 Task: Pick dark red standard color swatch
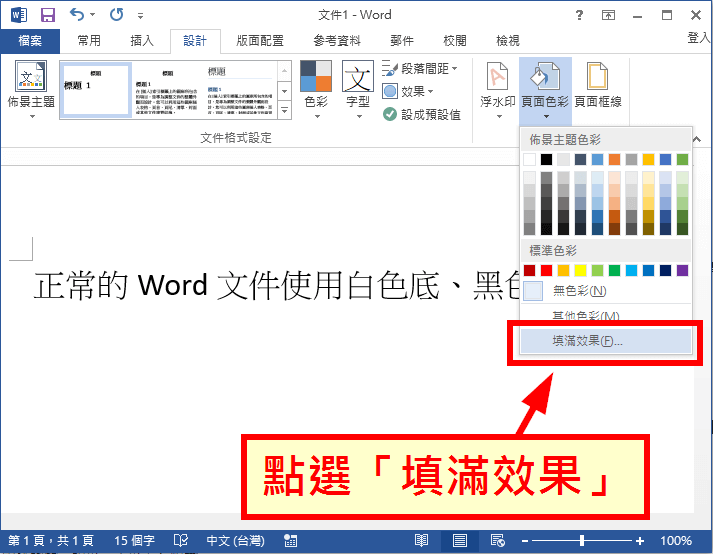tap(529, 270)
